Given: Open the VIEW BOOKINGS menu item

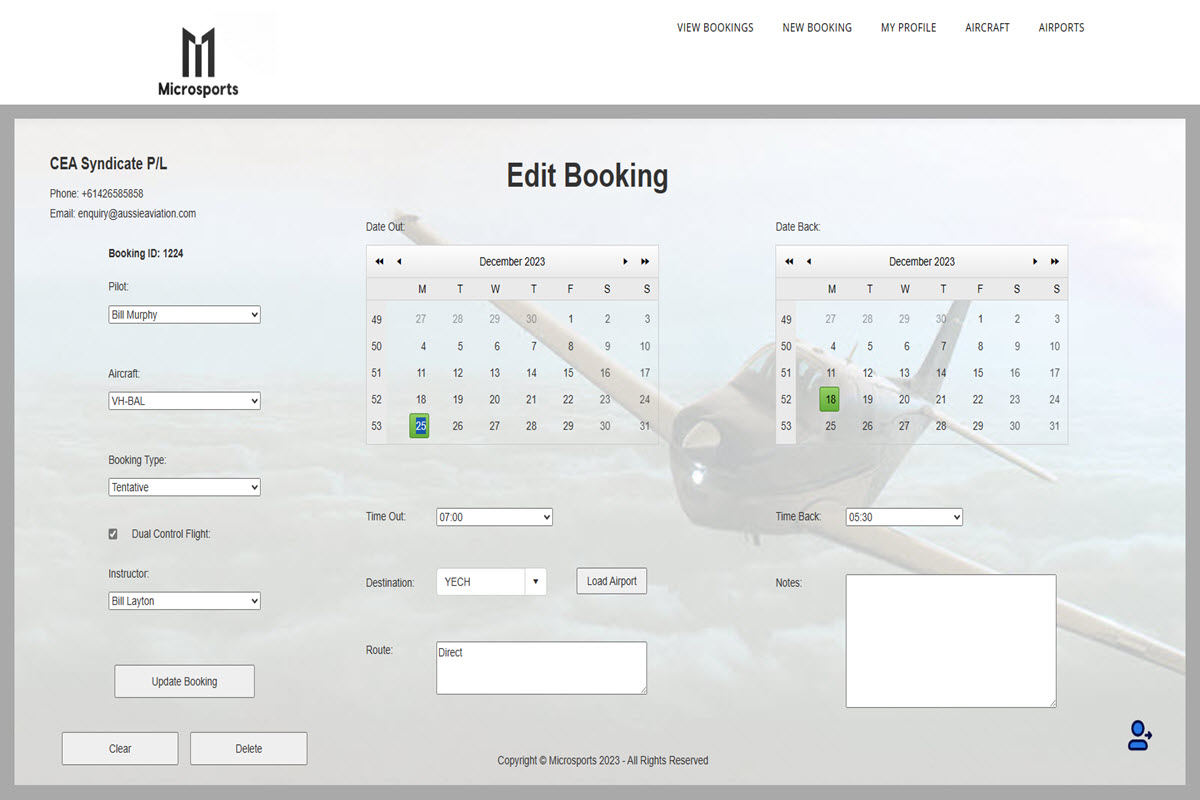Looking at the screenshot, I should coord(715,27).
